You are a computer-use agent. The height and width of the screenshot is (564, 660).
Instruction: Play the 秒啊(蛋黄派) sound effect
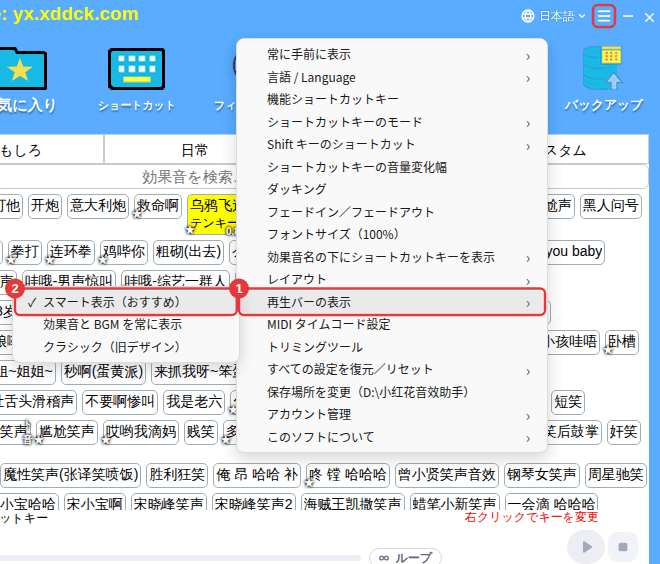click(x=104, y=372)
